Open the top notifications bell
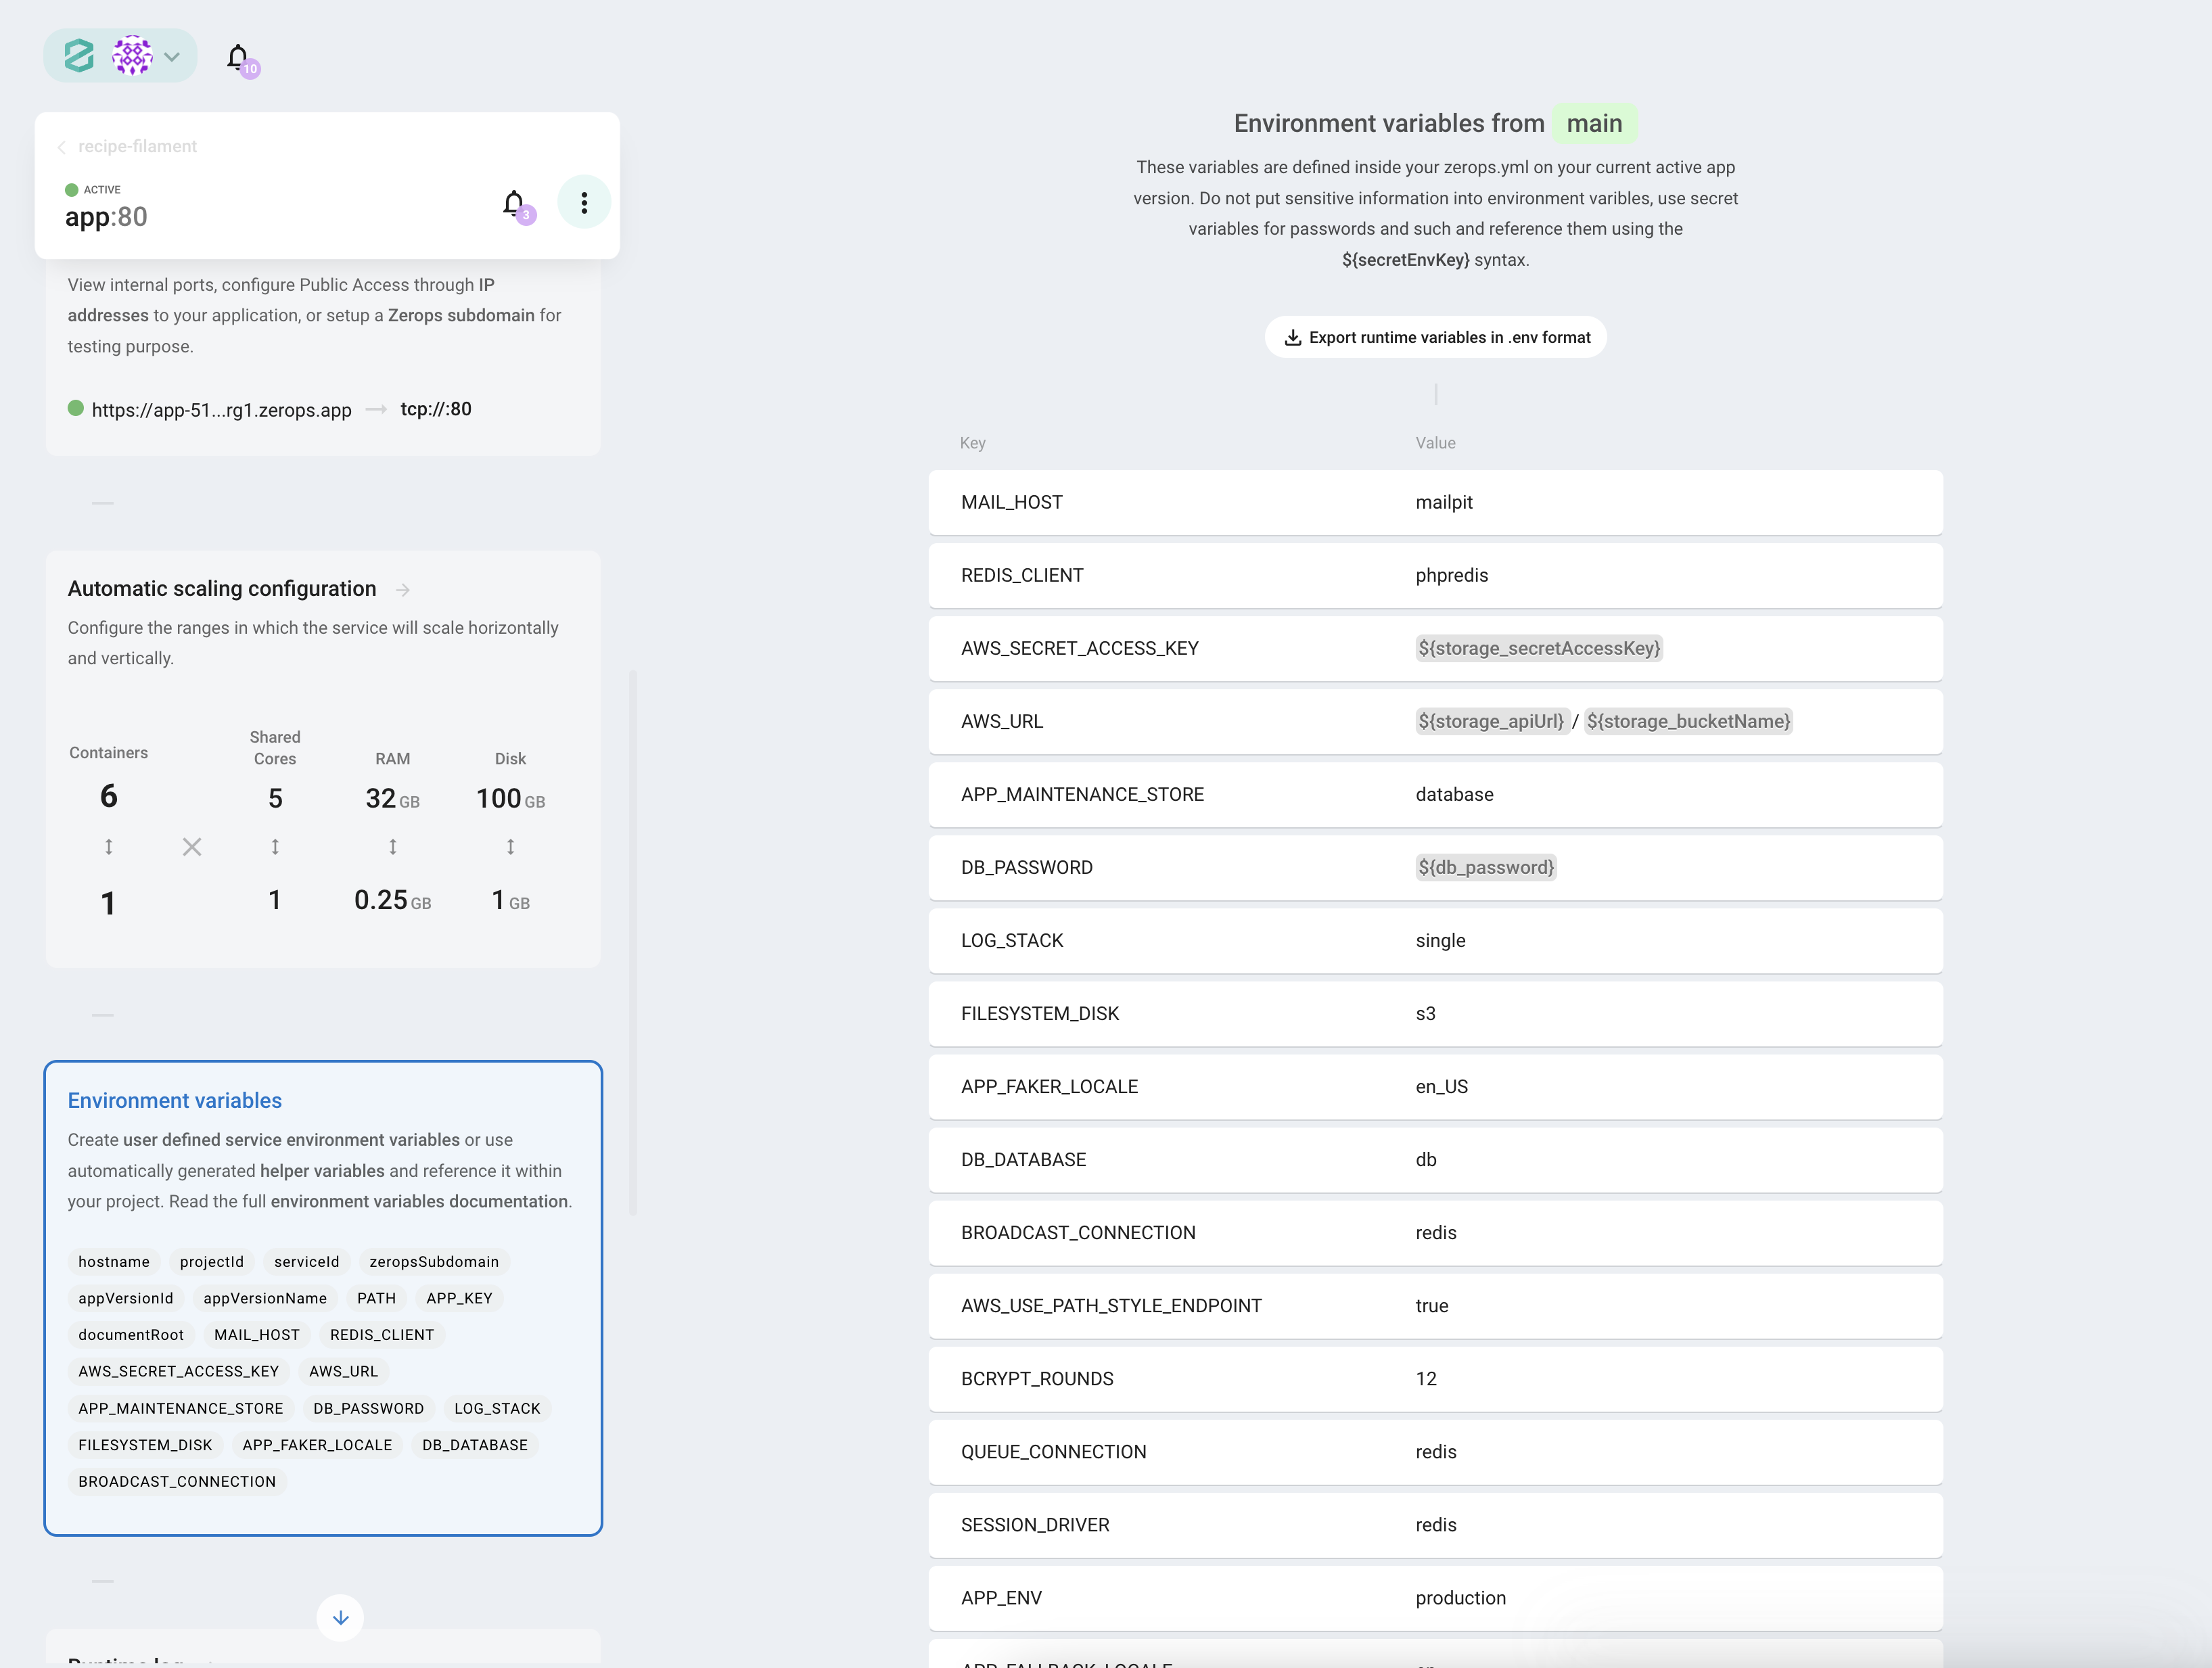 [x=238, y=57]
